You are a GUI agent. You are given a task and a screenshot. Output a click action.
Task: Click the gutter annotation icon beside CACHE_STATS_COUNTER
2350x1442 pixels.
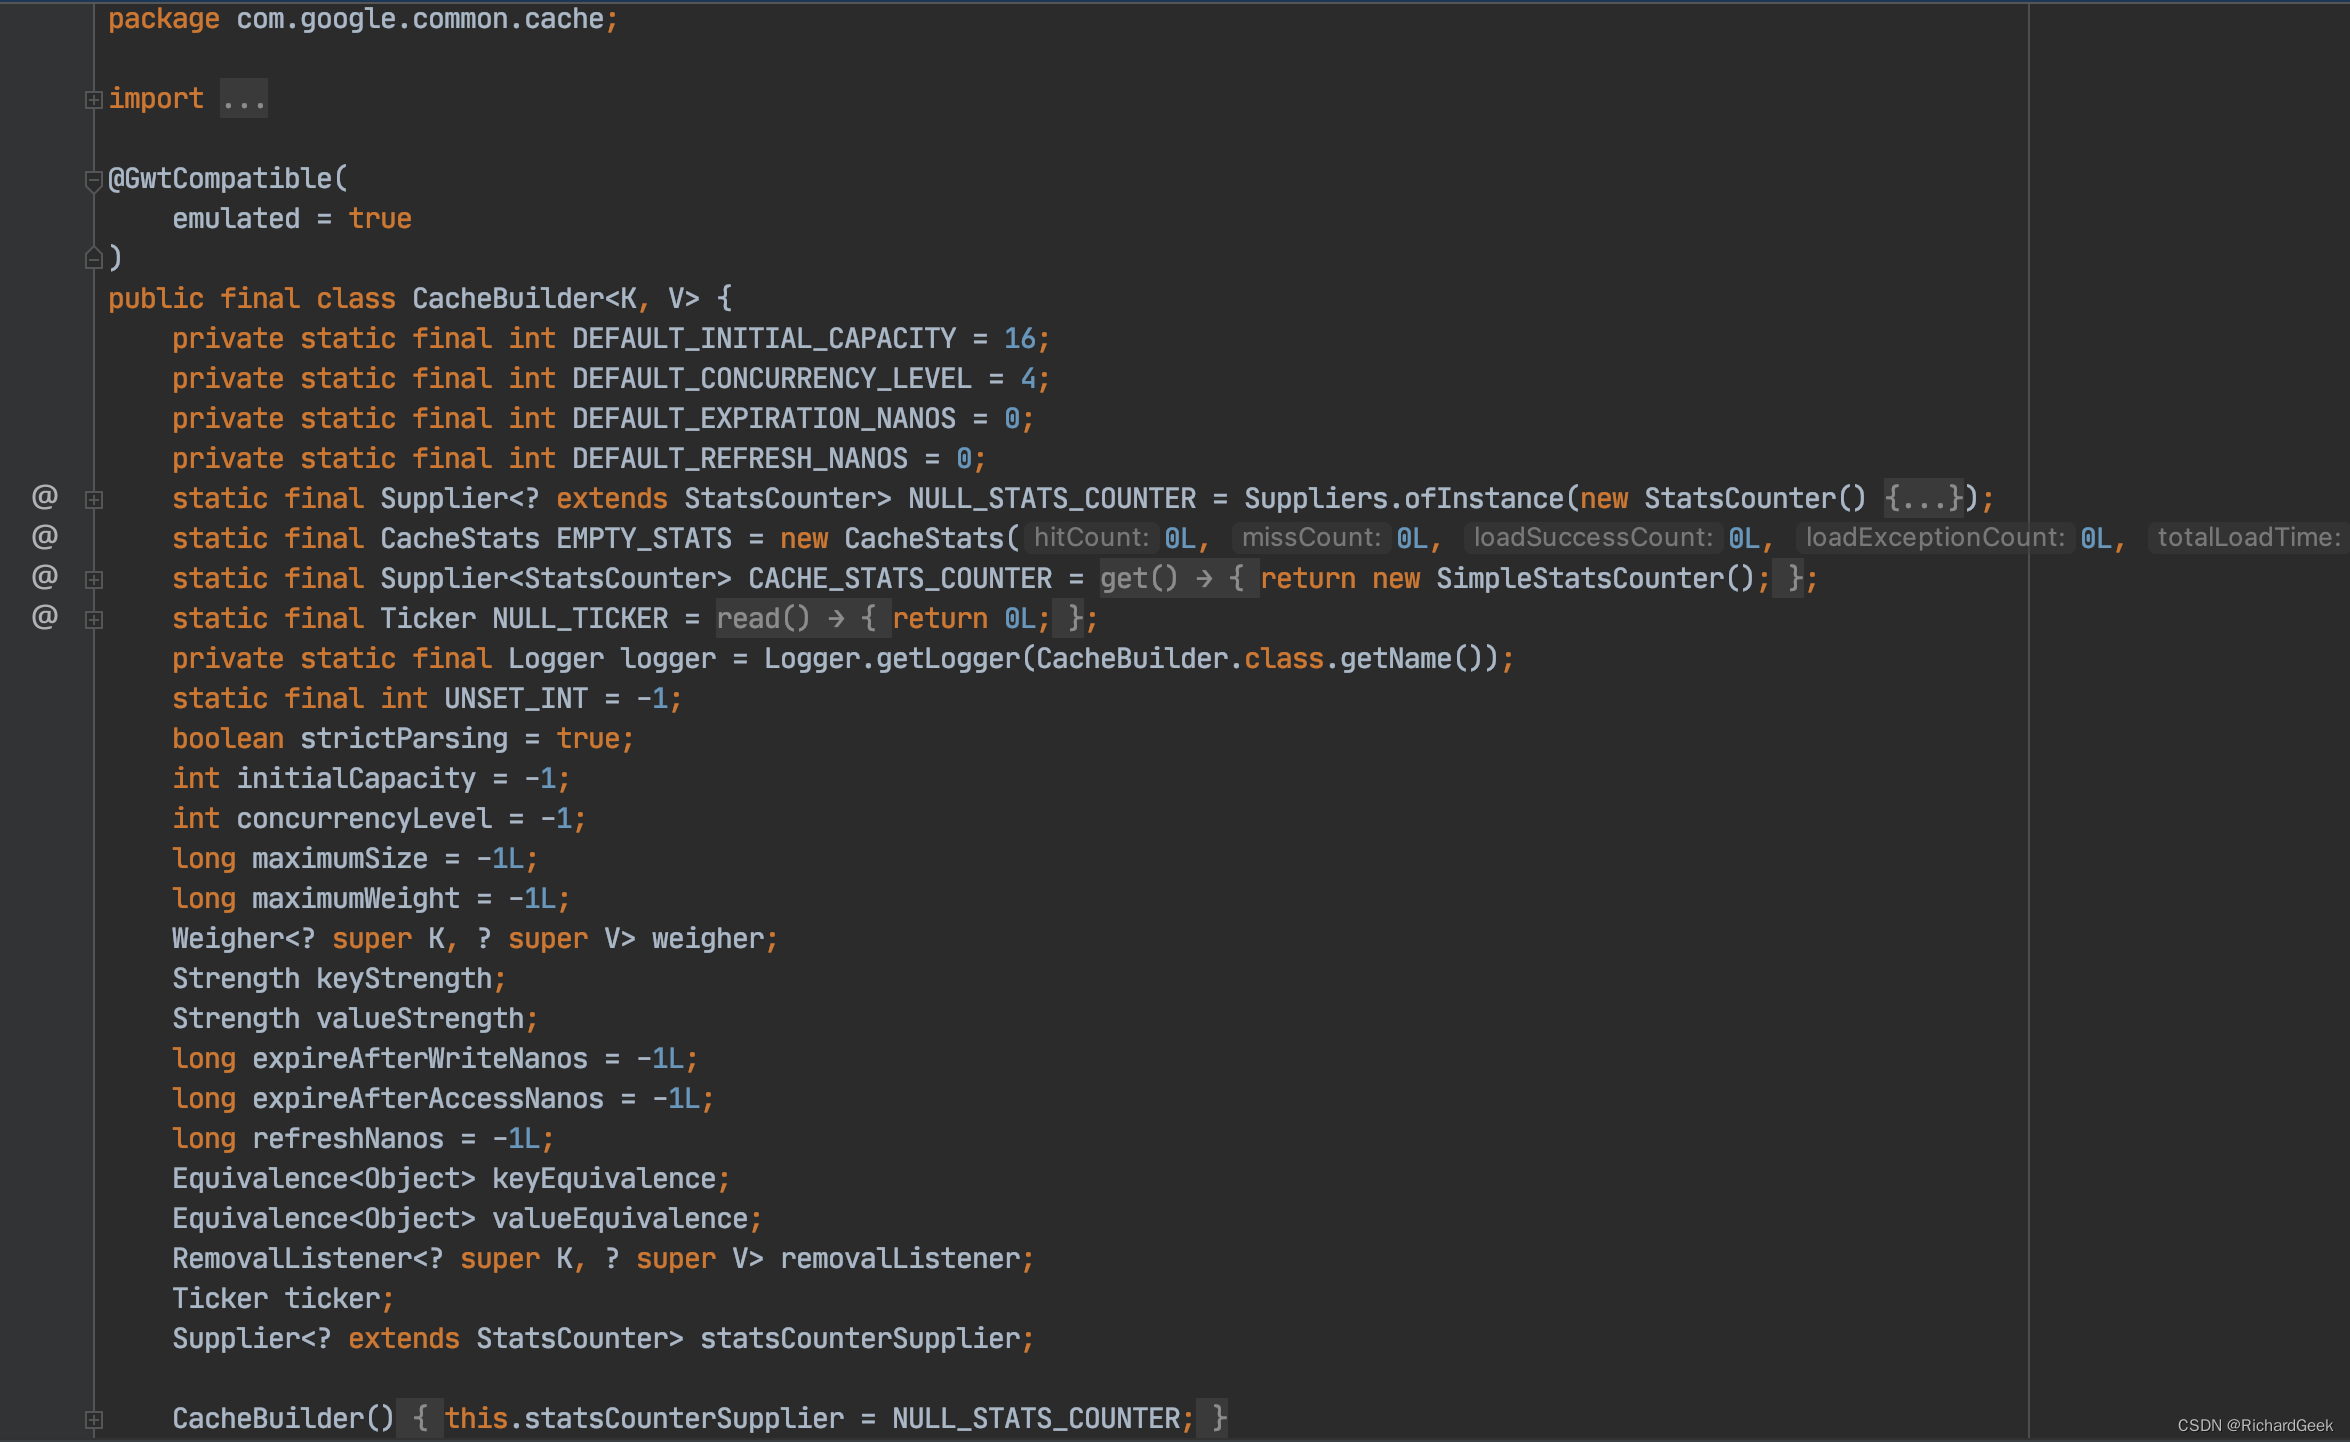44,577
